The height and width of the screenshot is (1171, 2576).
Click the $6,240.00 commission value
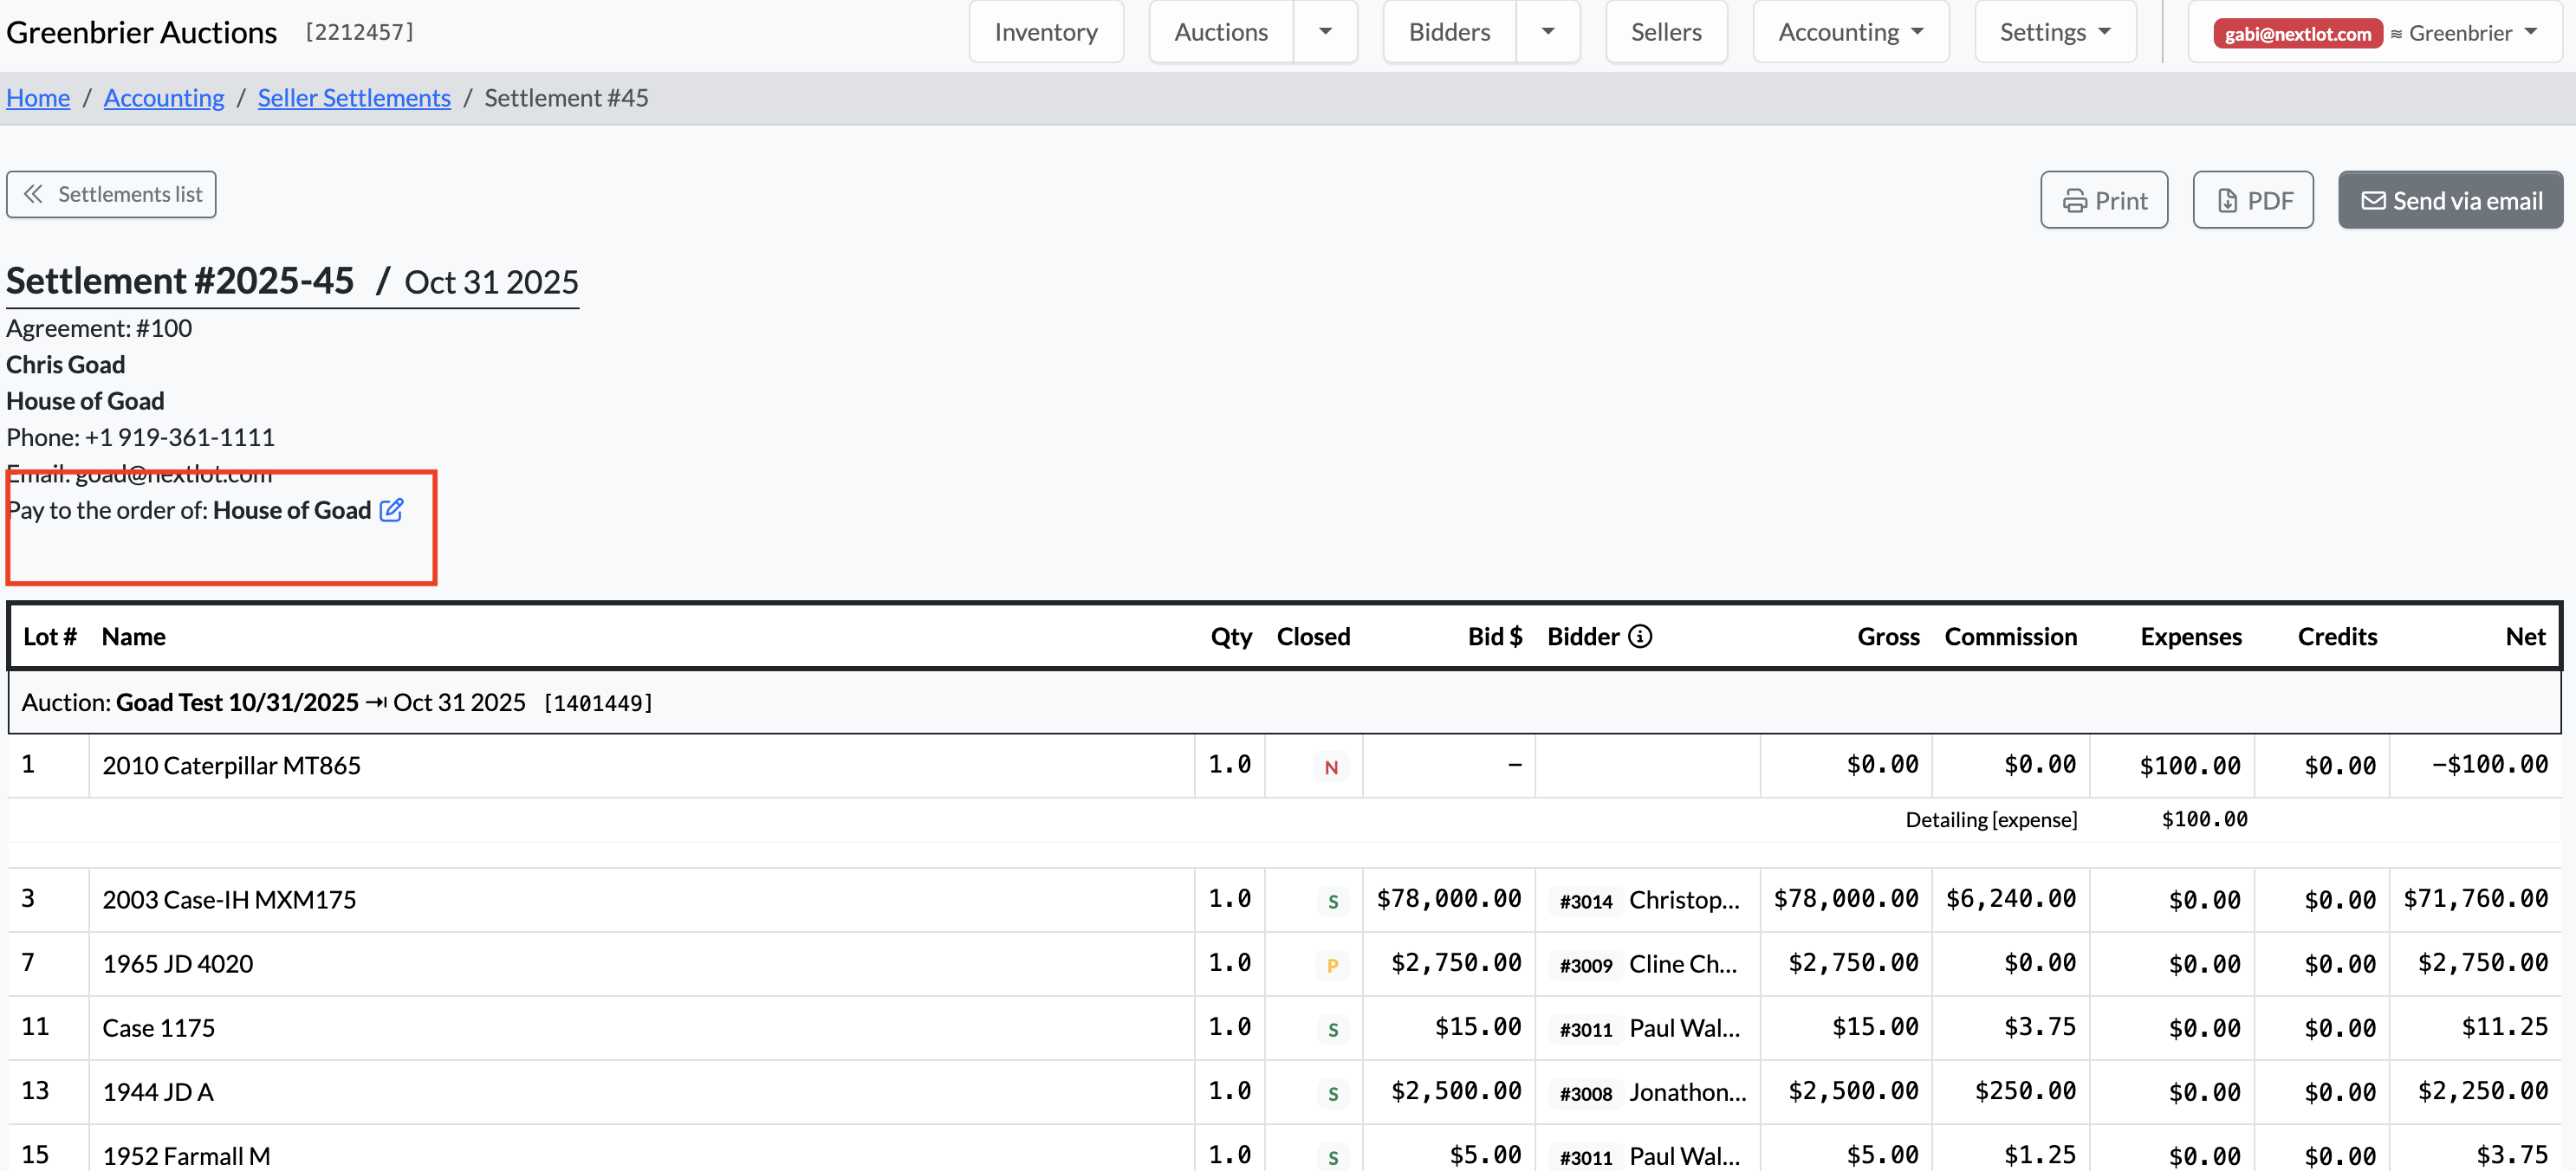tap(2010, 899)
